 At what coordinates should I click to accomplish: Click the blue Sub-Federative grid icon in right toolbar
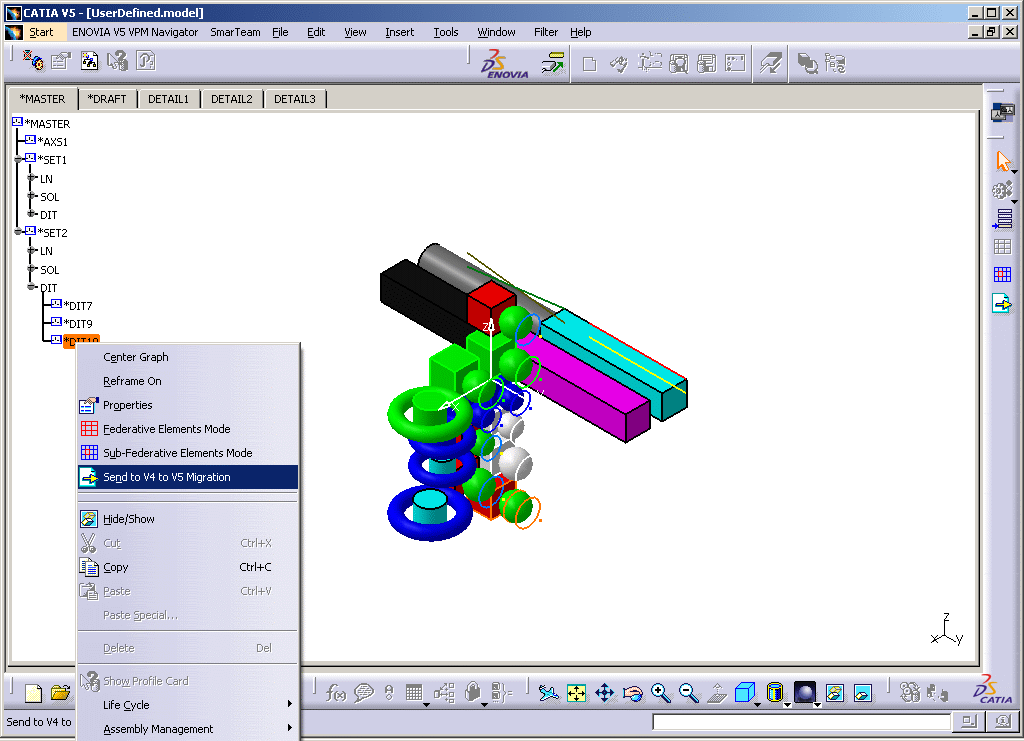click(1002, 274)
